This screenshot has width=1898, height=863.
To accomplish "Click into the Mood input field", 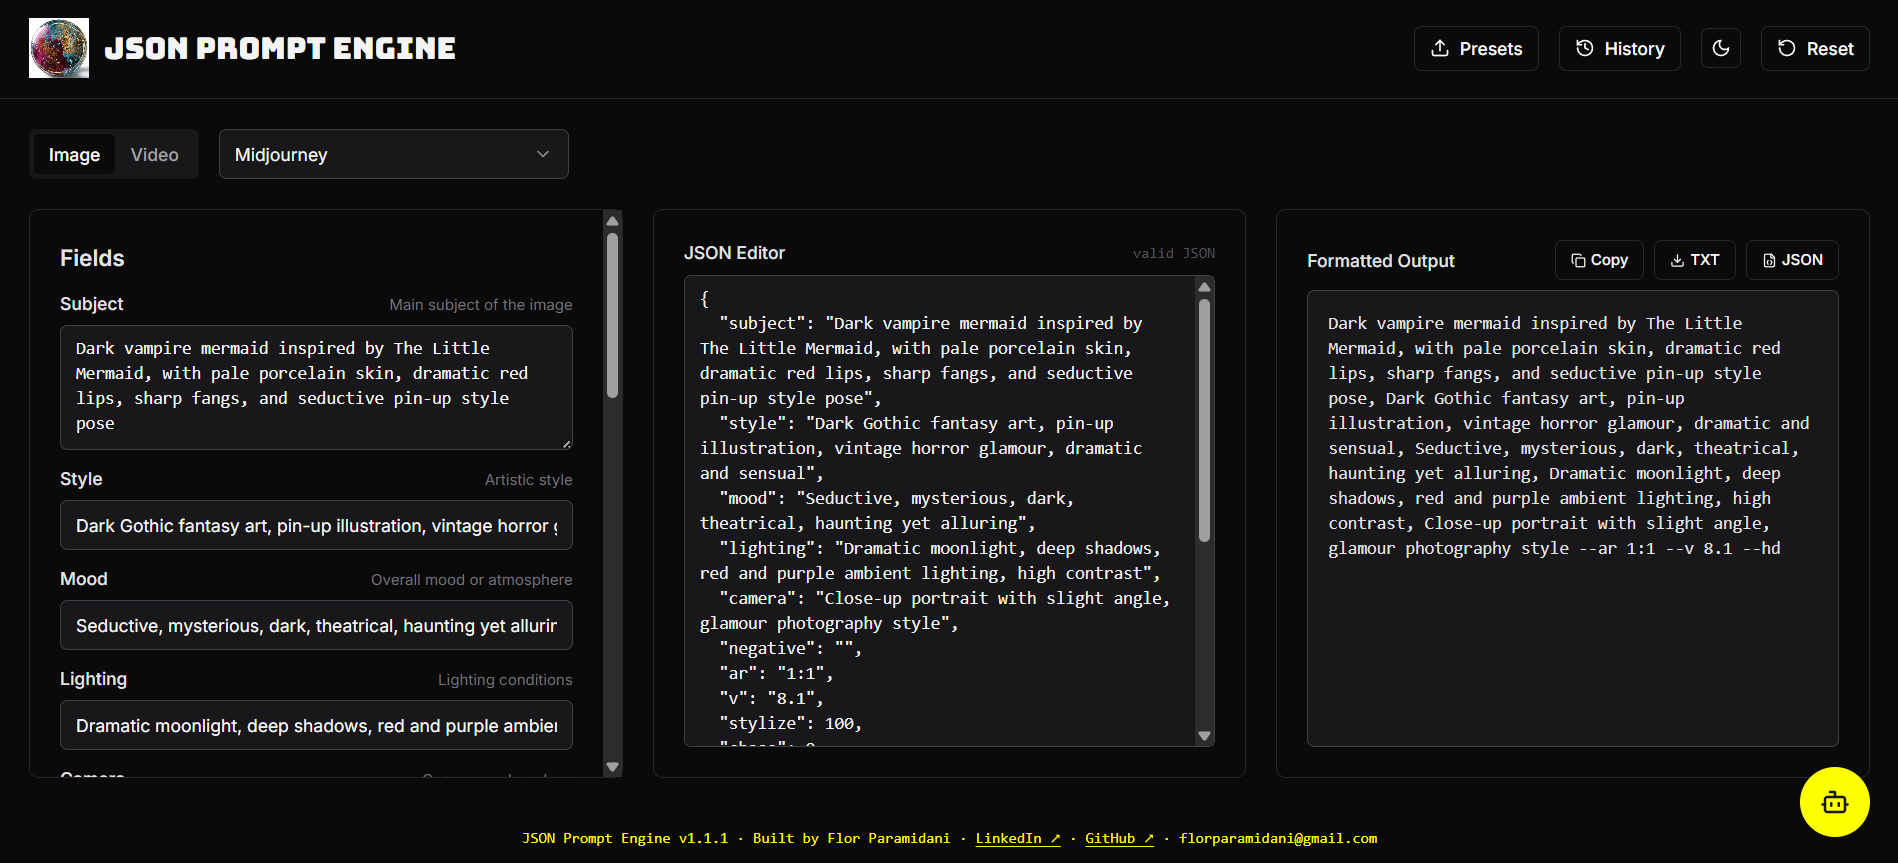I will (316, 625).
